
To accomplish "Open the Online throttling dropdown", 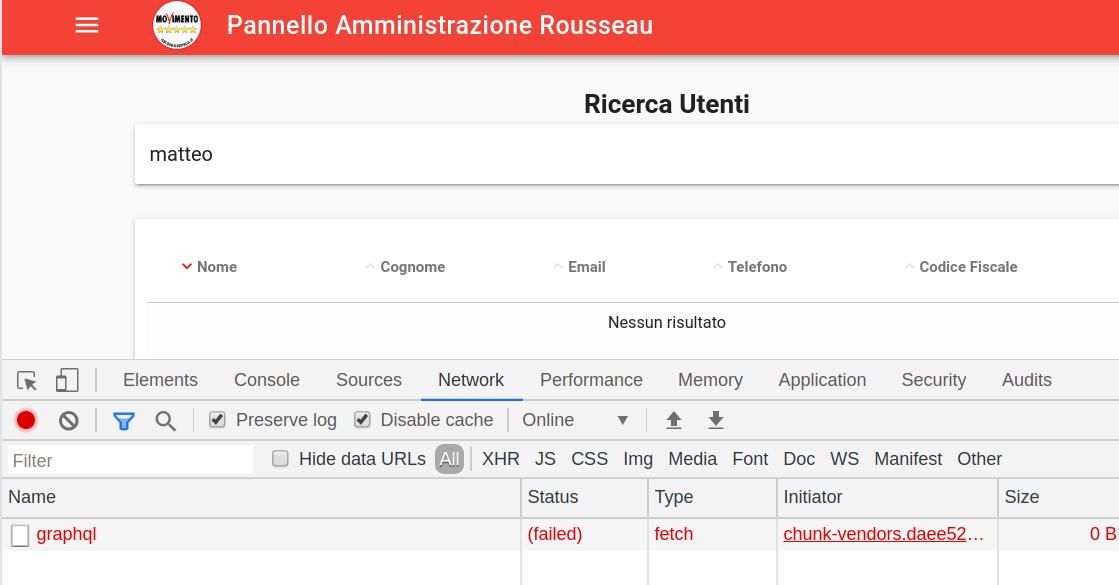I will click(575, 419).
